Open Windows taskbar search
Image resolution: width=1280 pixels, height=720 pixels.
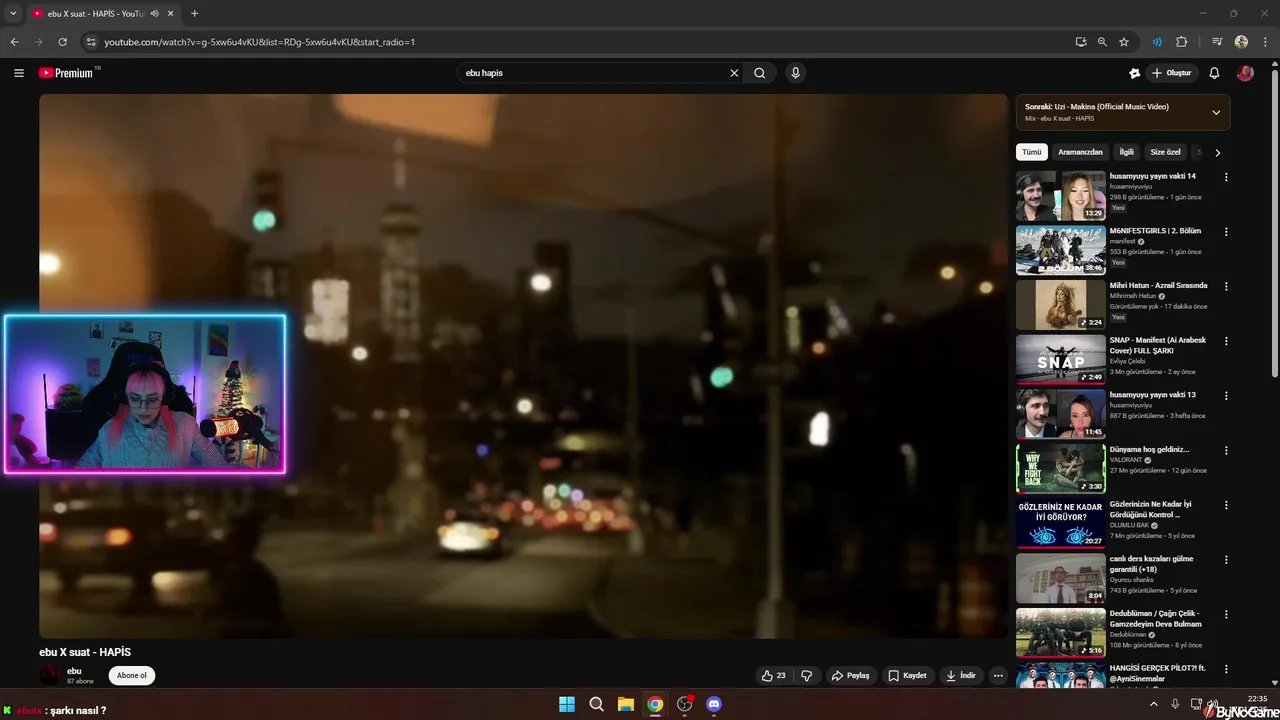coord(596,704)
